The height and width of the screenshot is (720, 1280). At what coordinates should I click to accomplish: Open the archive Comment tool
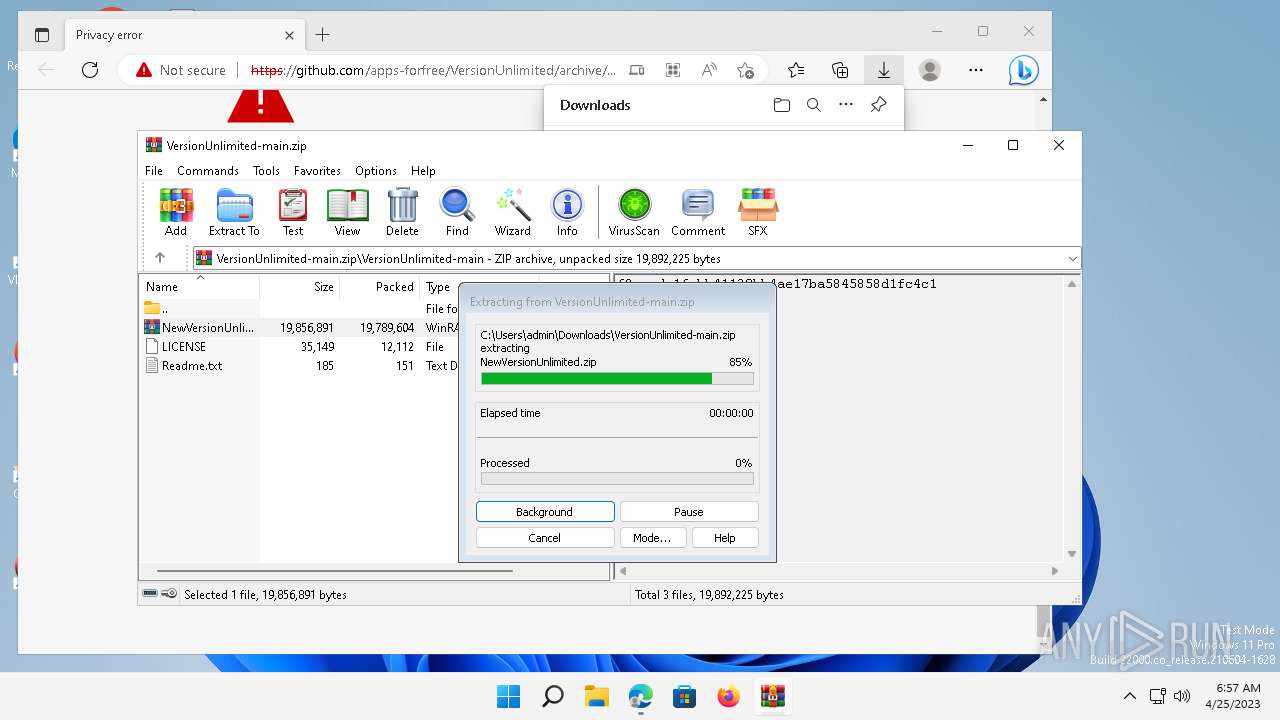[x=698, y=212]
